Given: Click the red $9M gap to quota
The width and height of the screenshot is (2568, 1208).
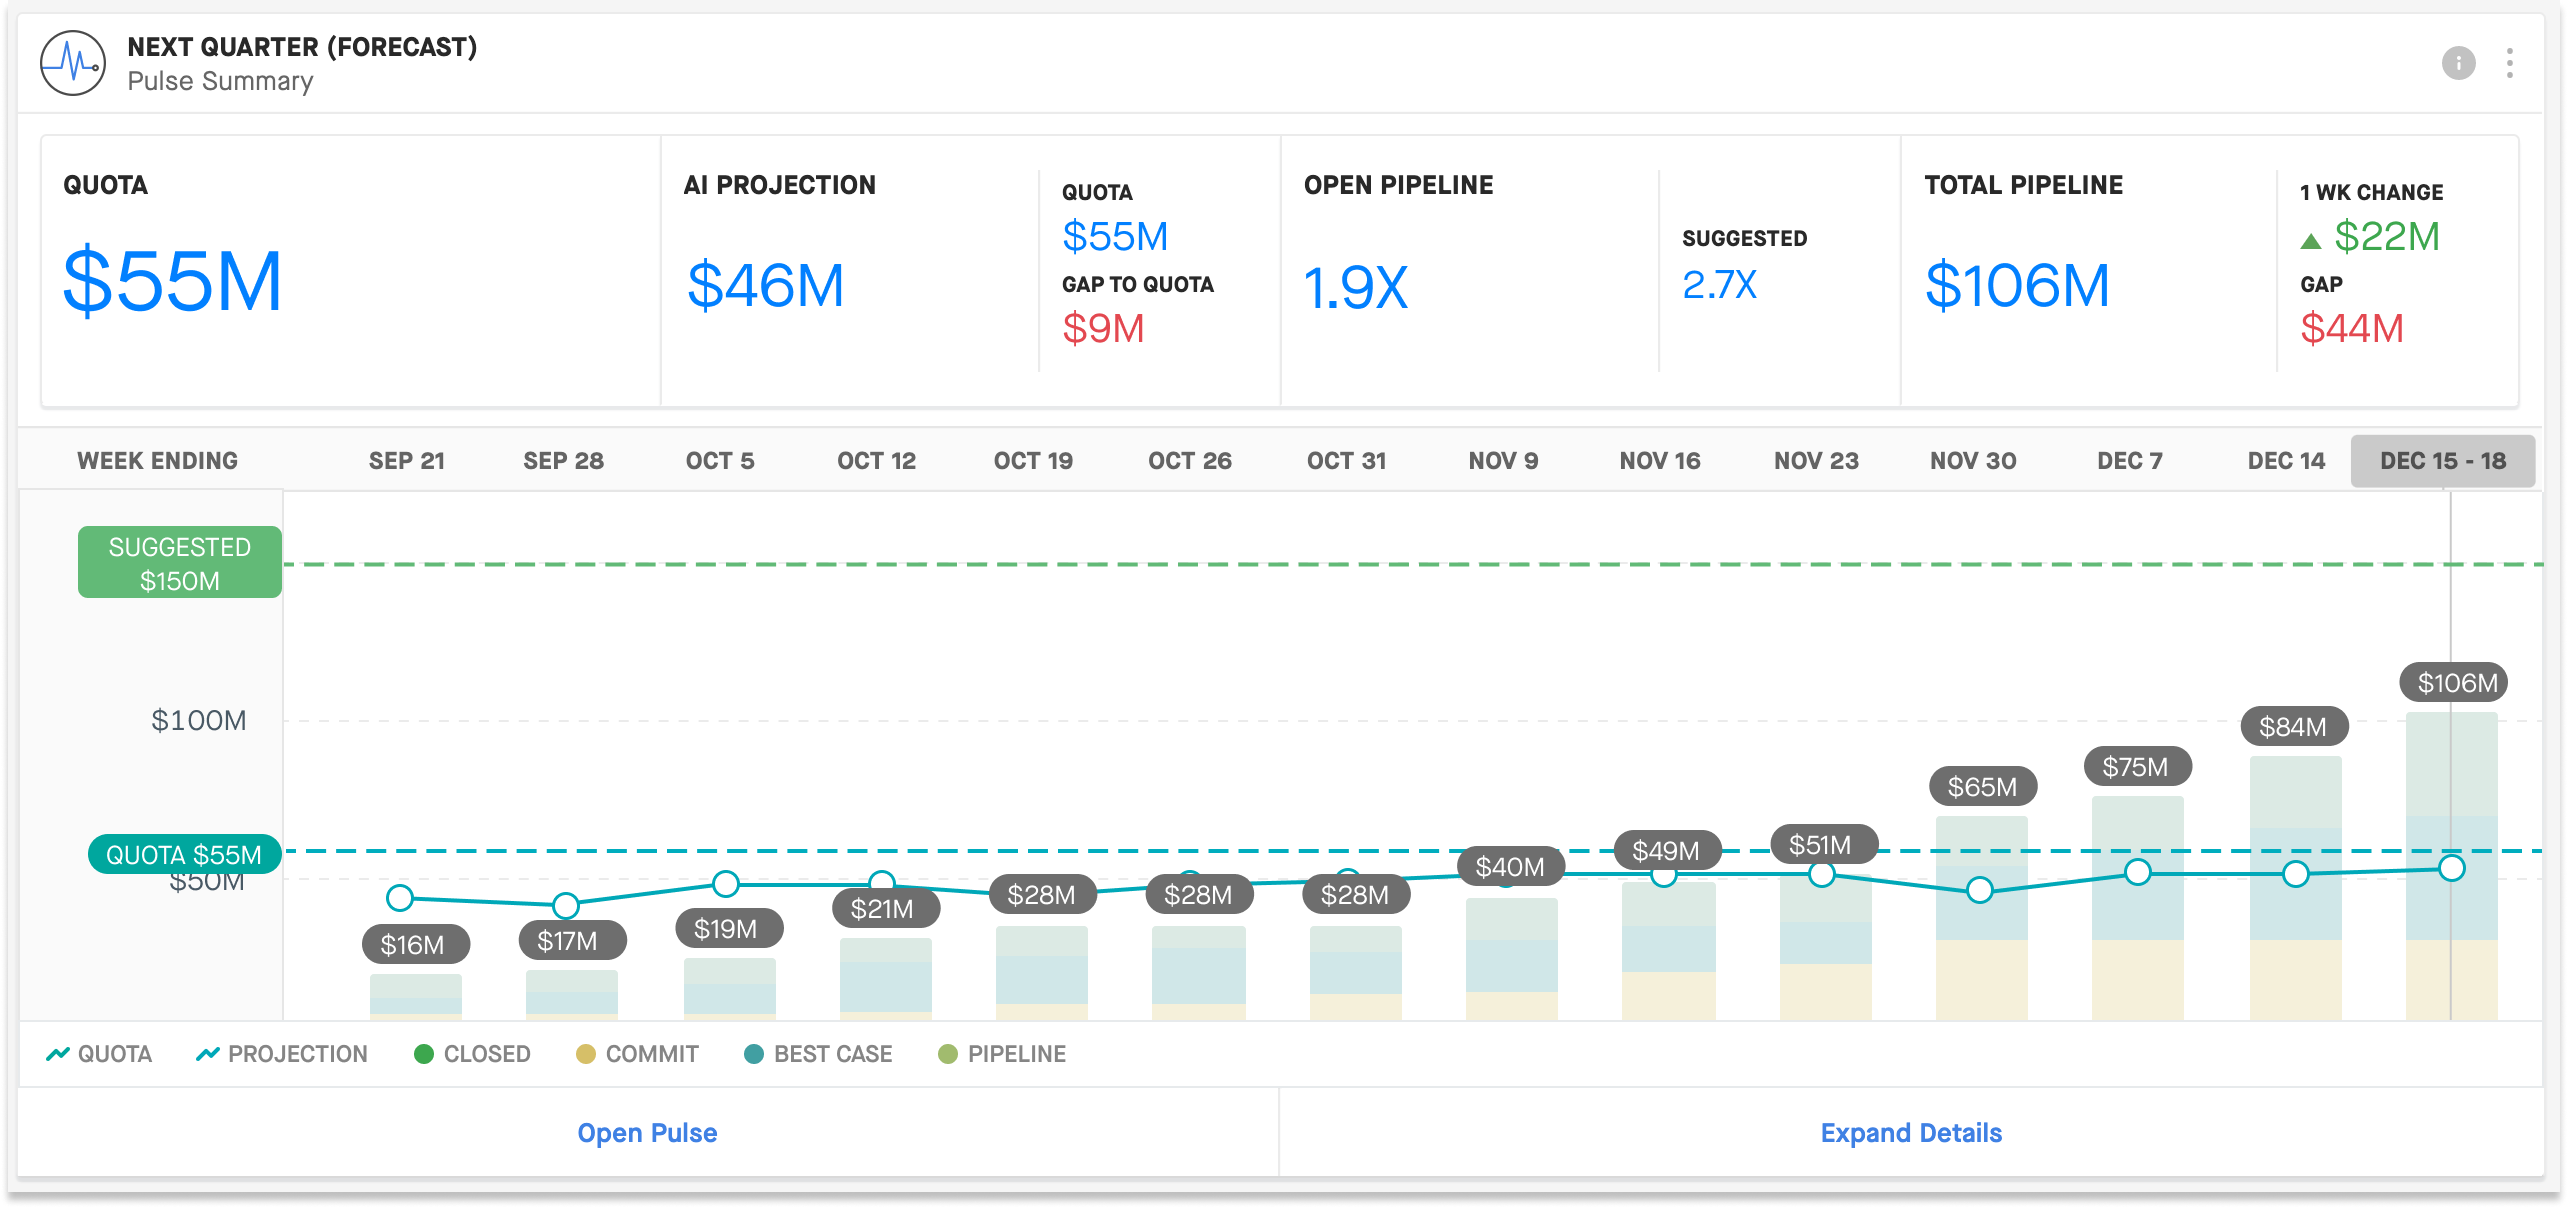Looking at the screenshot, I should [1103, 329].
